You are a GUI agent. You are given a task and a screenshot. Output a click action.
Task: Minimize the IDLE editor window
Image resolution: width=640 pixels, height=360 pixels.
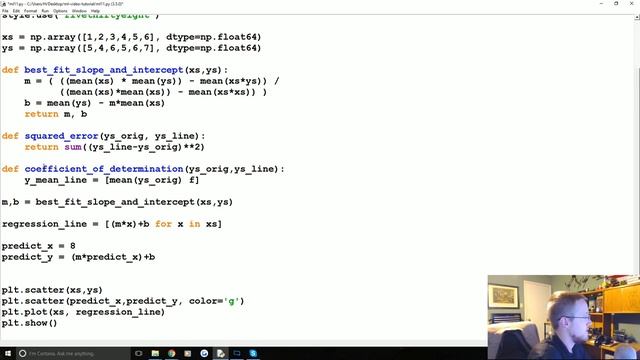tap(601, 4)
